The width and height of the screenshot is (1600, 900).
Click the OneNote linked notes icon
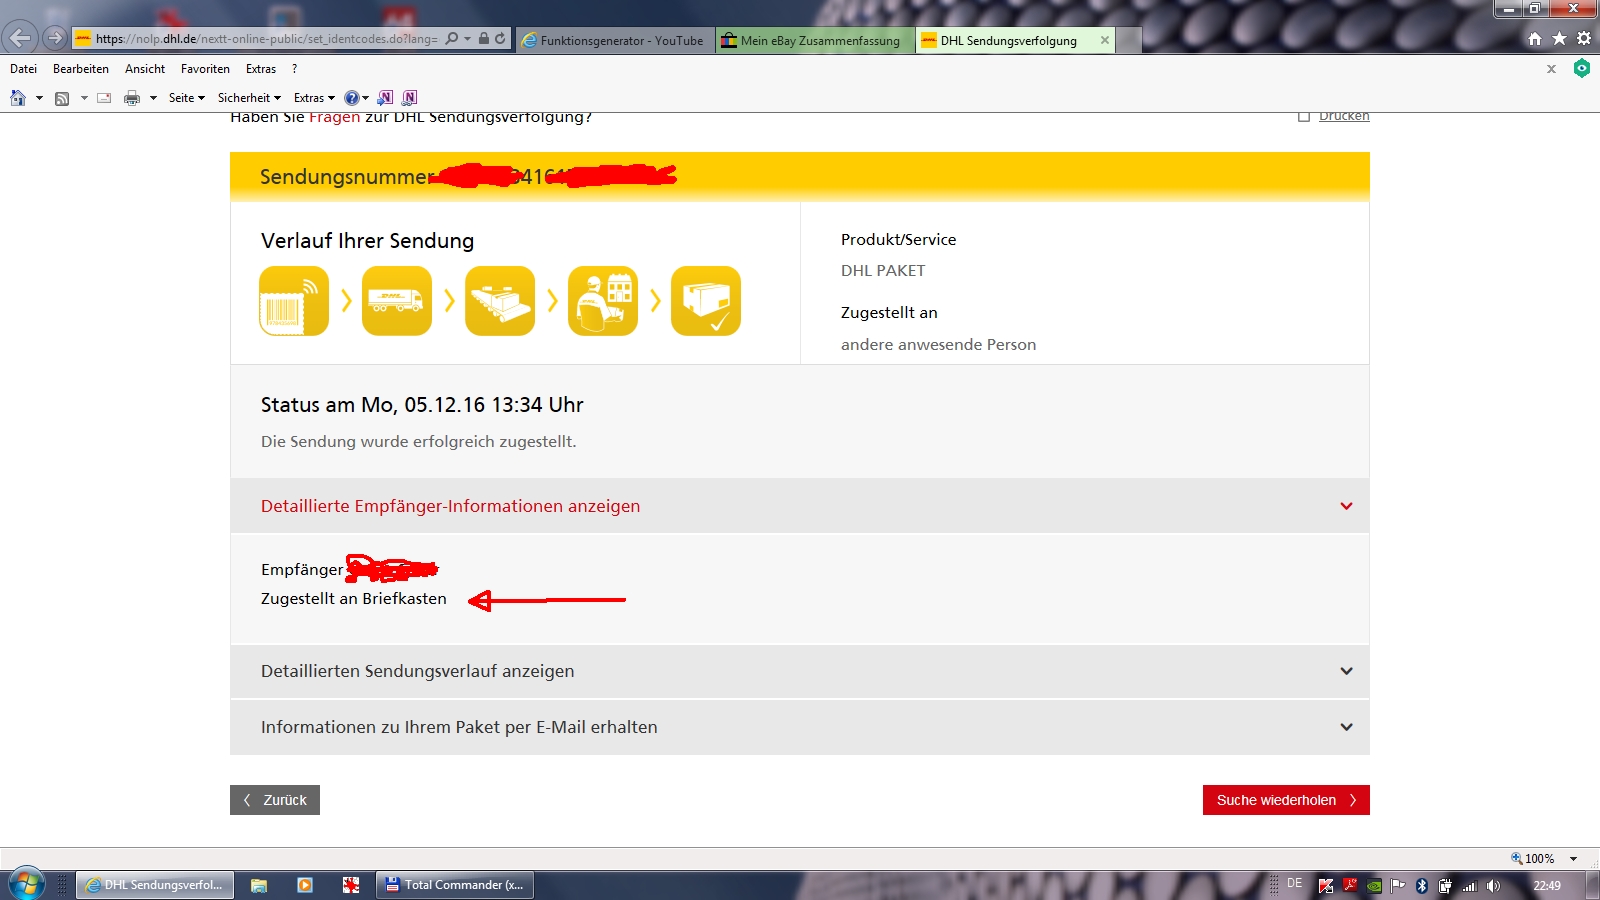pos(409,98)
